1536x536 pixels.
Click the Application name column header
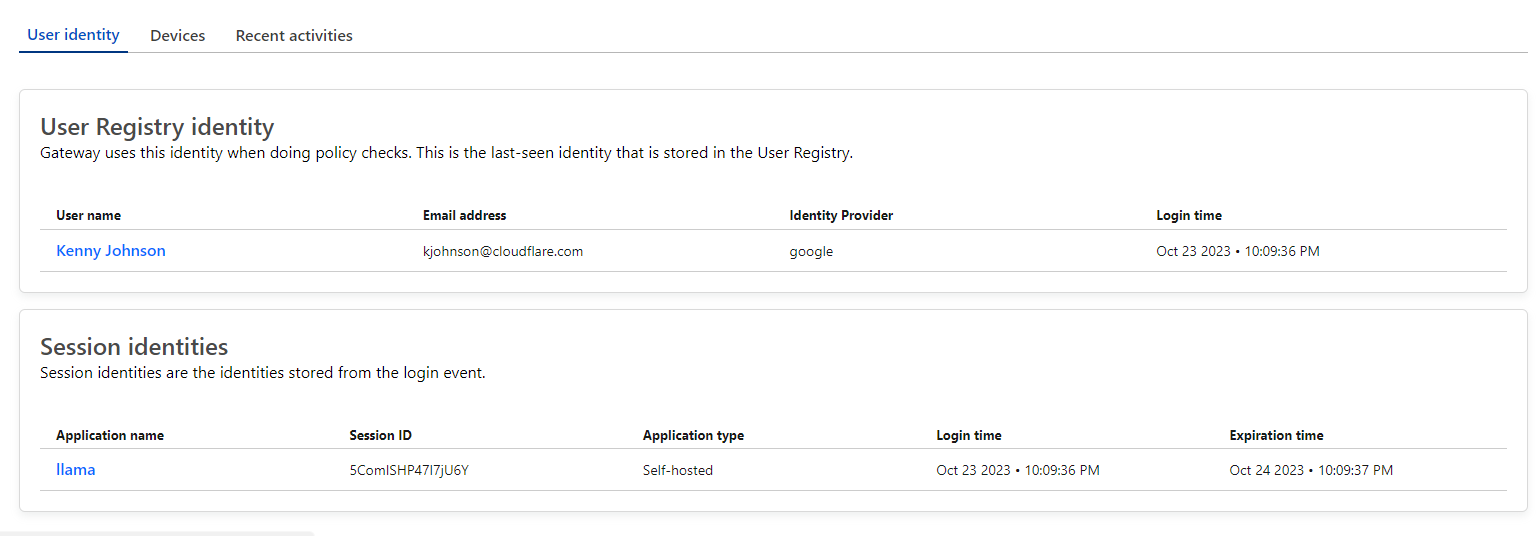pos(110,435)
